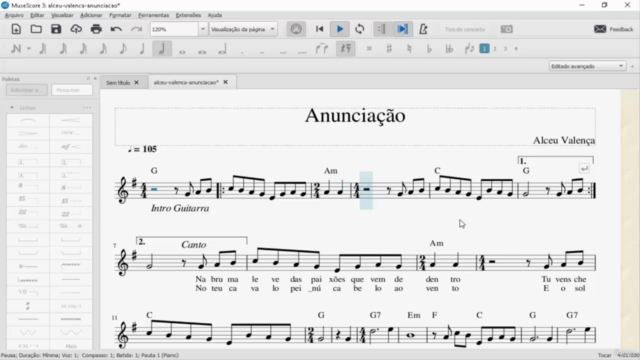Open Visualizar menu
The image size is (640, 360).
62,15
